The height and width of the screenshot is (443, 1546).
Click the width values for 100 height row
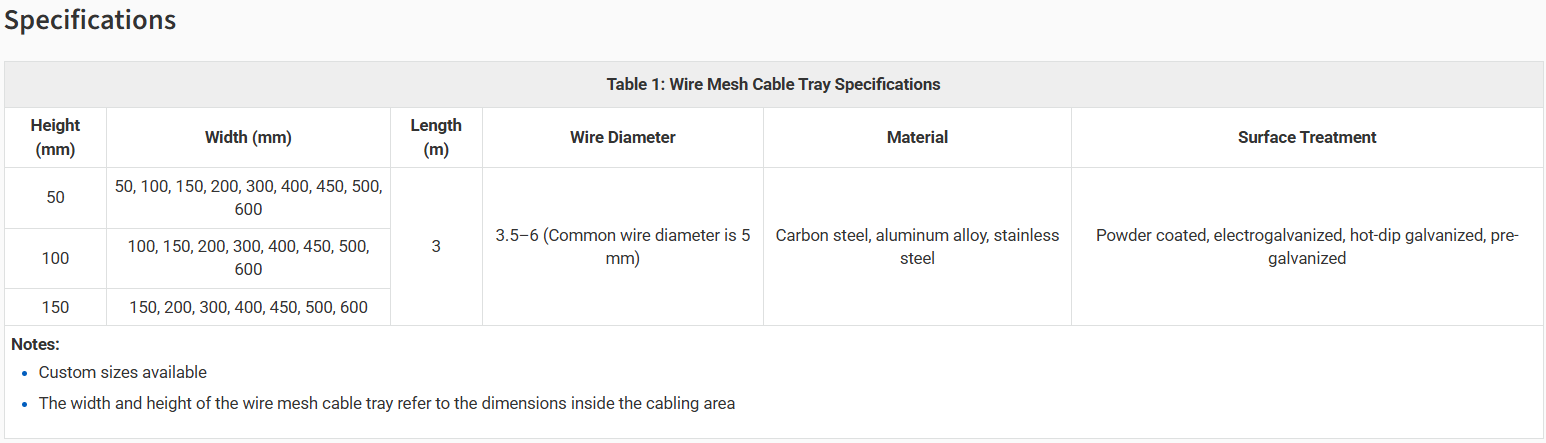[248, 258]
